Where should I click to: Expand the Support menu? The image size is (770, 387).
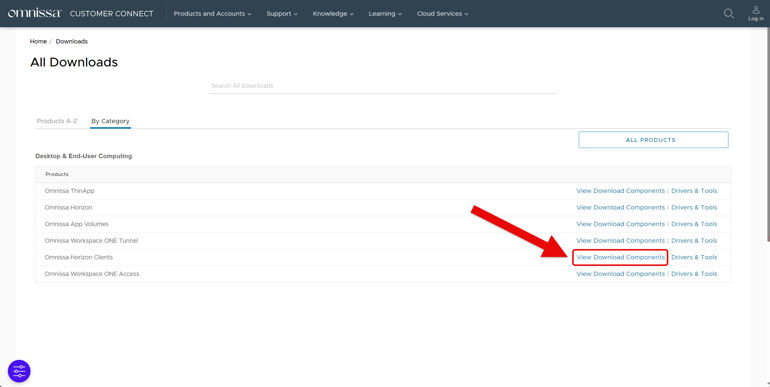[282, 14]
